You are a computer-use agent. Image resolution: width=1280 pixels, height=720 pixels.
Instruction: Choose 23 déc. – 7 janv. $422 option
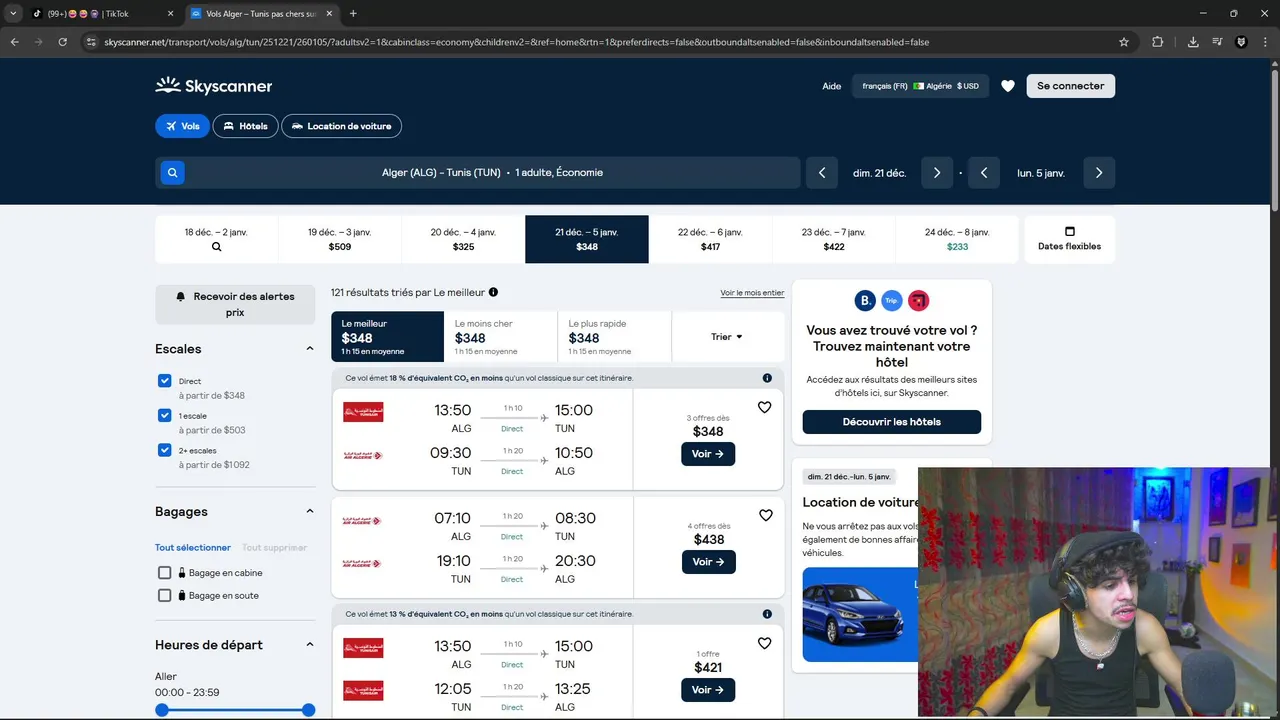[x=834, y=239]
